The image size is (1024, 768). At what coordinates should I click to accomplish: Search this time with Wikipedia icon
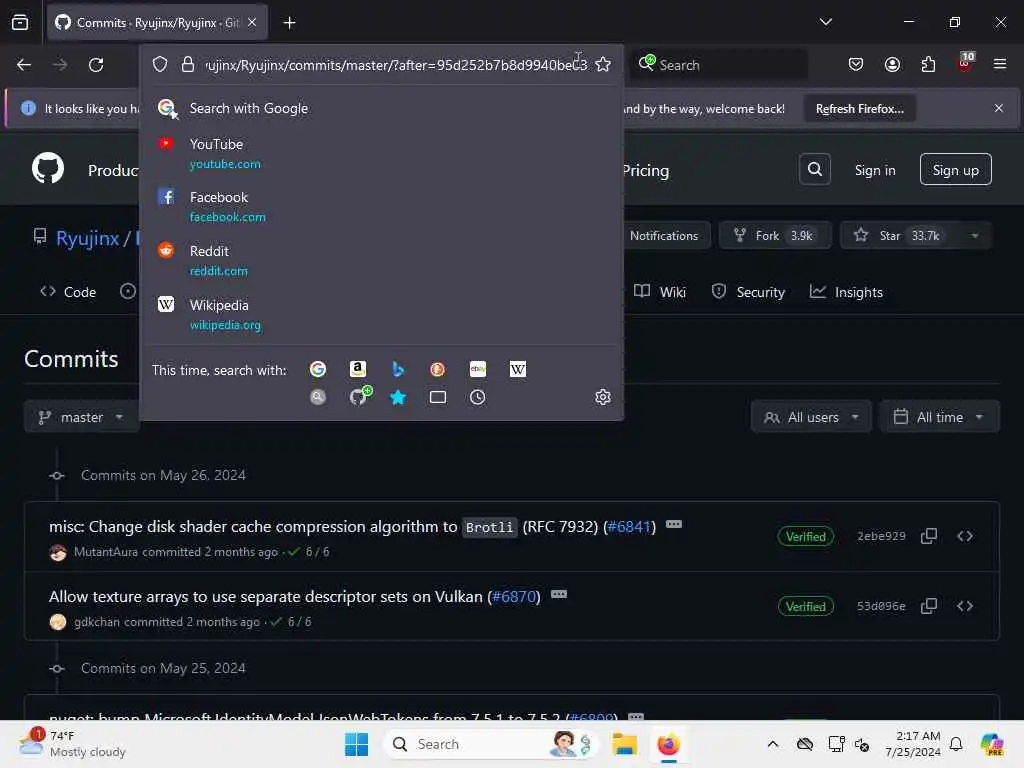pos(517,370)
